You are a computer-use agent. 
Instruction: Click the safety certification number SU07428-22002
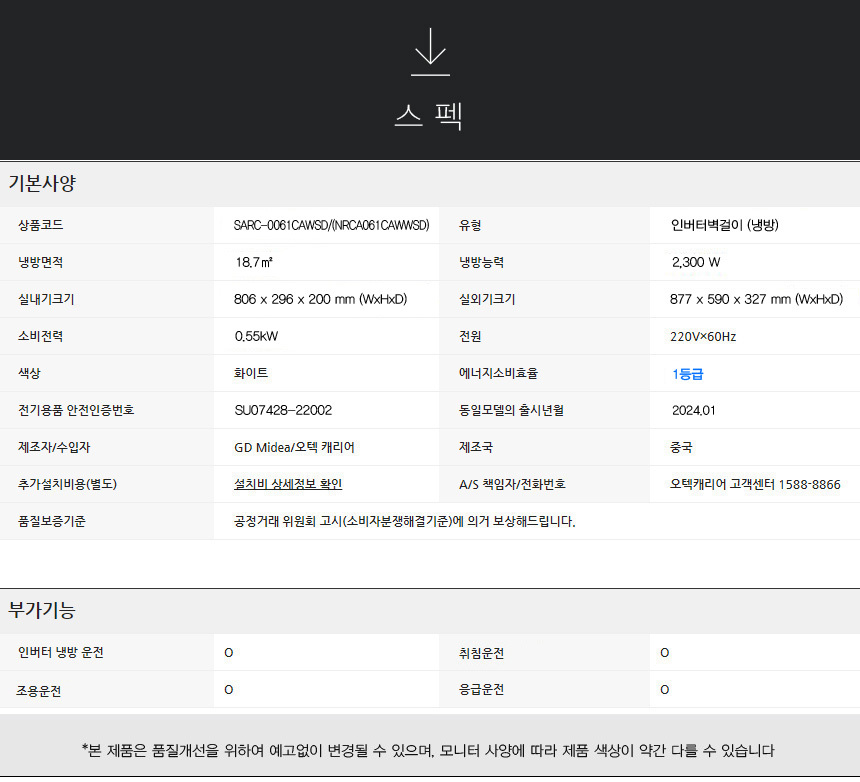pos(283,410)
